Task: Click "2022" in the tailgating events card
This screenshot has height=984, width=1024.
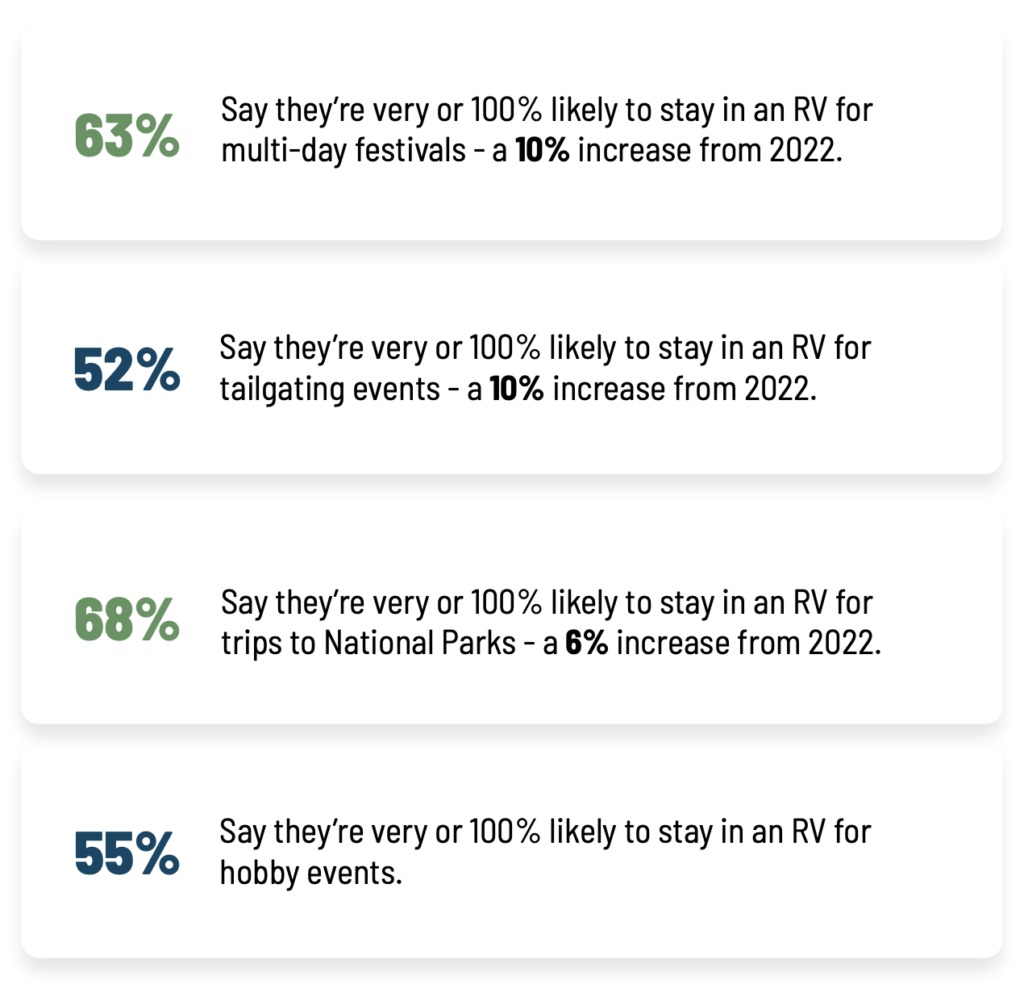Action: (777, 389)
